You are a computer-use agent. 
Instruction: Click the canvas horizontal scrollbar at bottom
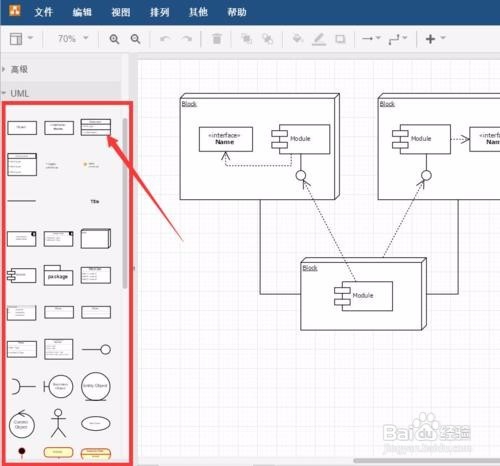[427, 461]
